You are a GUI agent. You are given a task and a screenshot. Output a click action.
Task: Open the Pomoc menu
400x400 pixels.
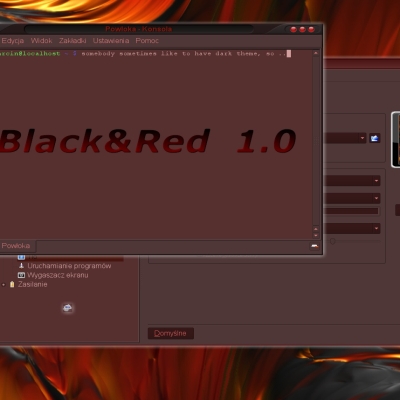(x=147, y=41)
